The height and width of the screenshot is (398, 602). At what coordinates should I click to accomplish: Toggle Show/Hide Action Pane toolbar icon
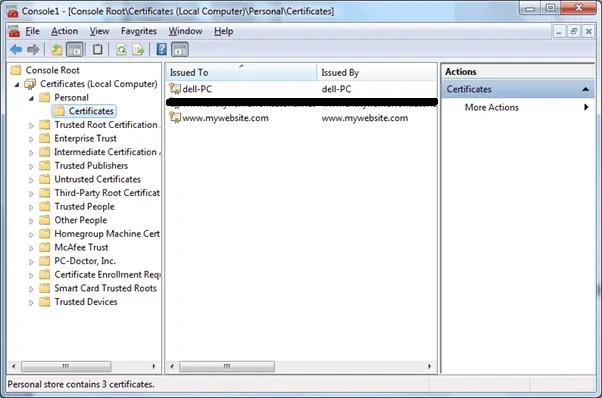[180, 50]
